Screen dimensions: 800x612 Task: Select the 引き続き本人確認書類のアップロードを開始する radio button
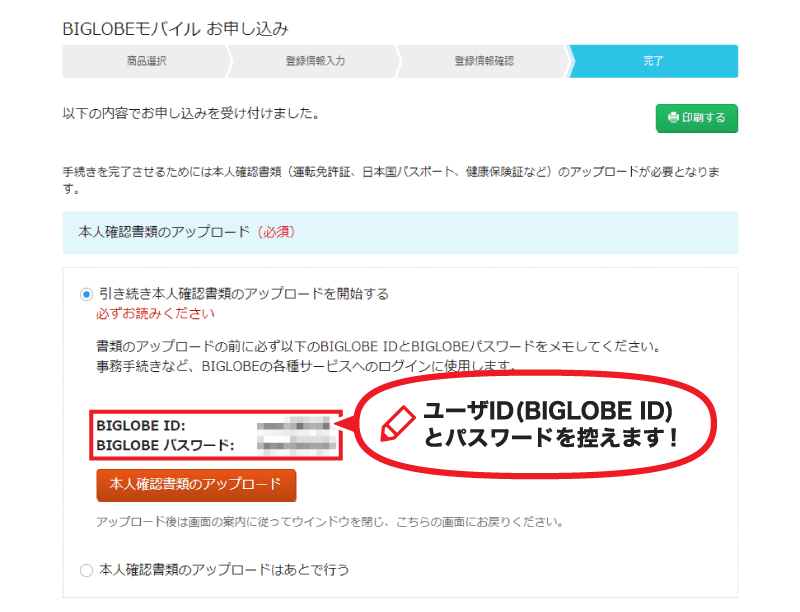coord(86,294)
